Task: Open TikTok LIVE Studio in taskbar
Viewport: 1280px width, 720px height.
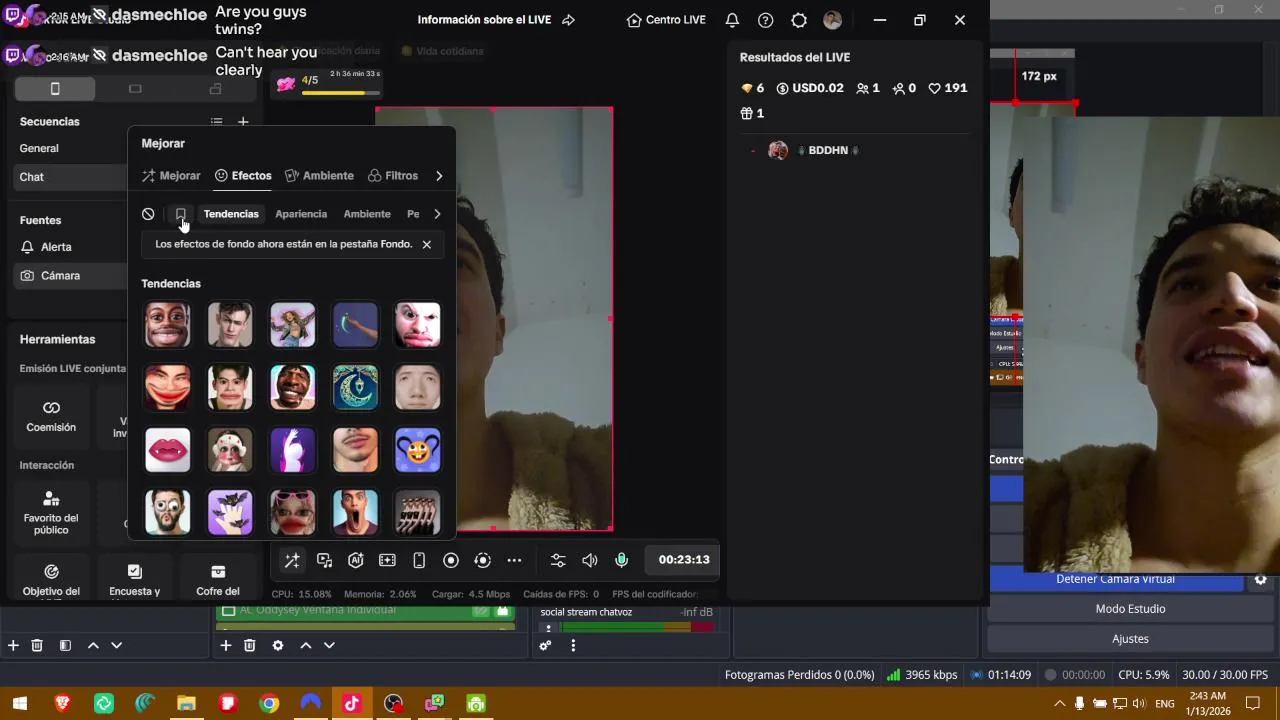Action: click(352, 704)
